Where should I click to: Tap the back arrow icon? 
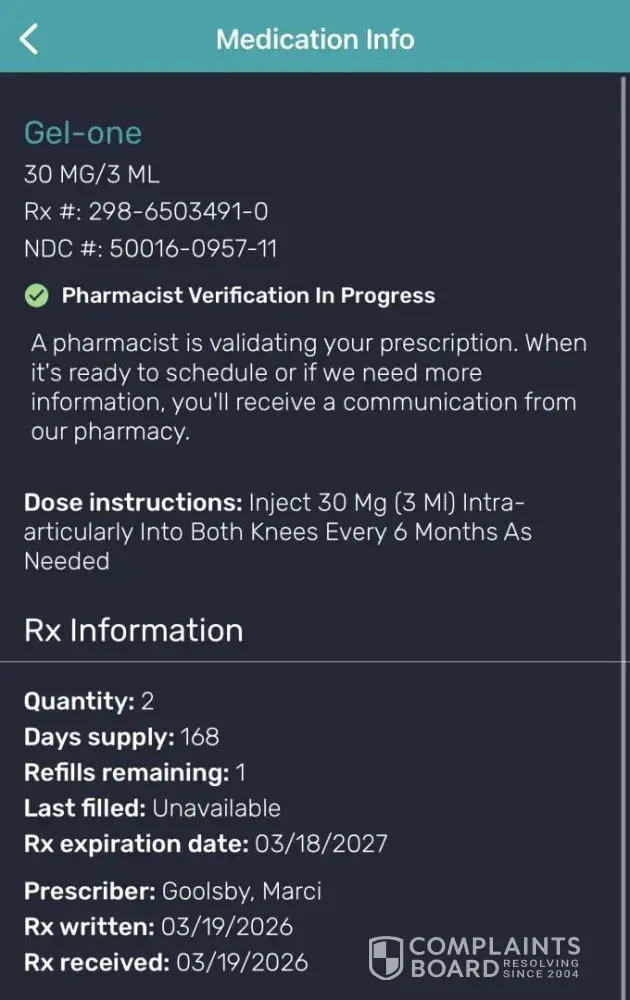coord(29,39)
